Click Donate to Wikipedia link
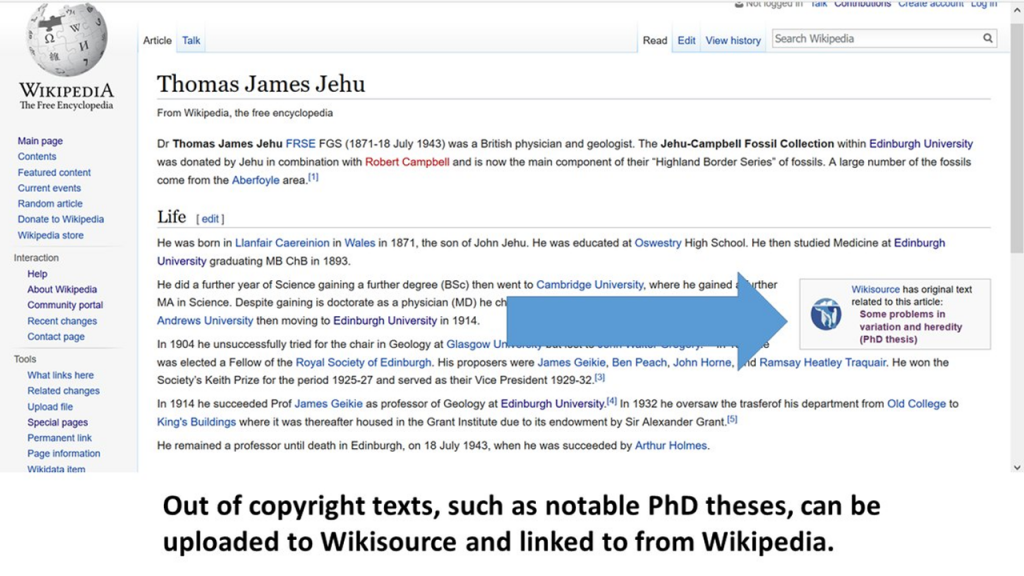Viewport: 1024px width, 576px height. [61, 219]
